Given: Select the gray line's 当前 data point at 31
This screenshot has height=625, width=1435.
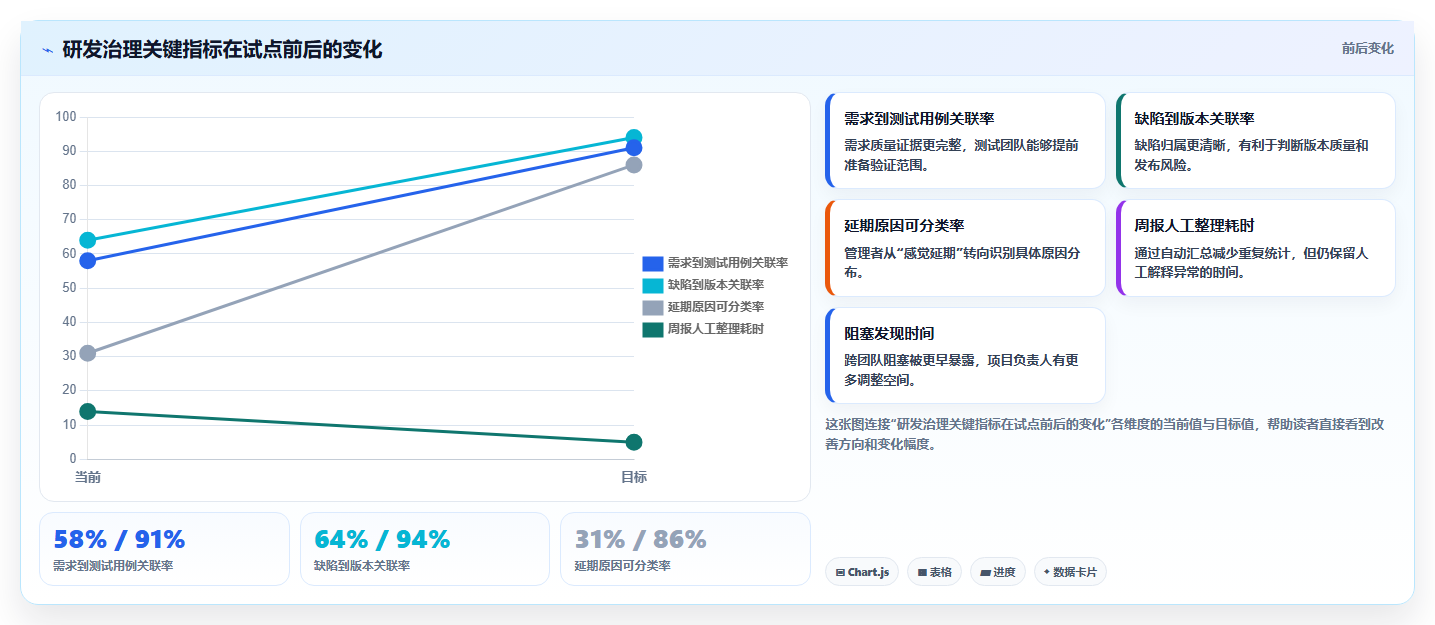Looking at the screenshot, I should 88,353.
